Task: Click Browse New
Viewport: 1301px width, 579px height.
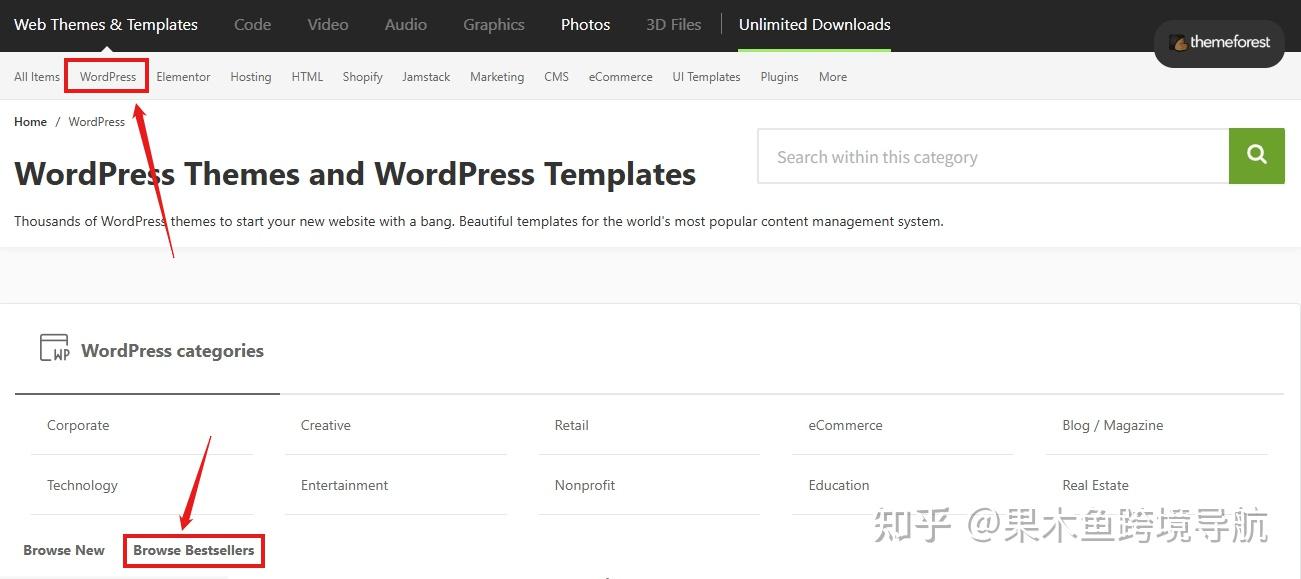Action: point(63,550)
